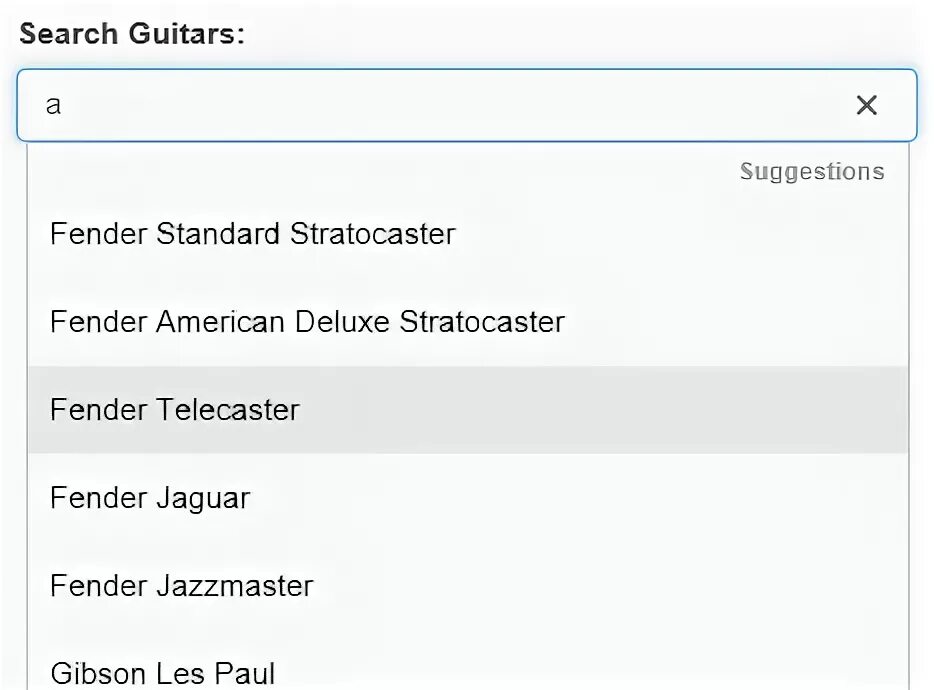This screenshot has height=690, width=934.
Task: Click the Search Guitars label
Action: pos(132,33)
